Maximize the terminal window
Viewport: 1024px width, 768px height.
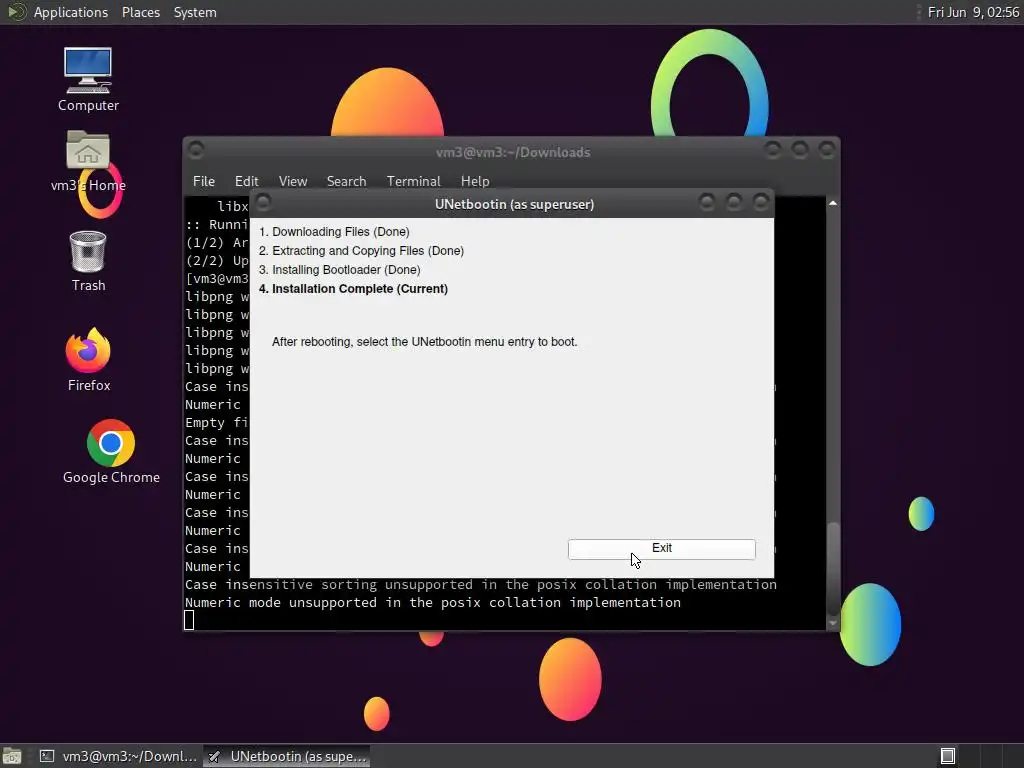coord(800,150)
